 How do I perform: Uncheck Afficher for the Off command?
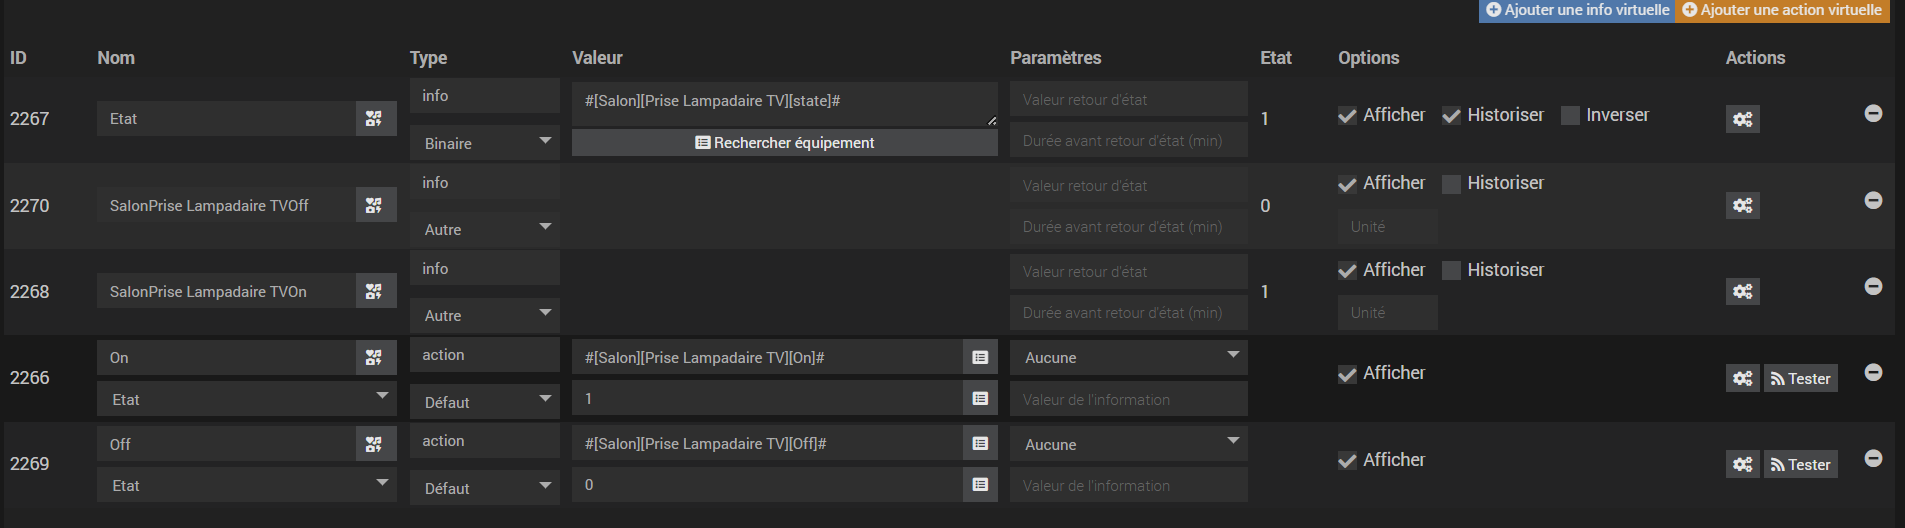pos(1347,460)
